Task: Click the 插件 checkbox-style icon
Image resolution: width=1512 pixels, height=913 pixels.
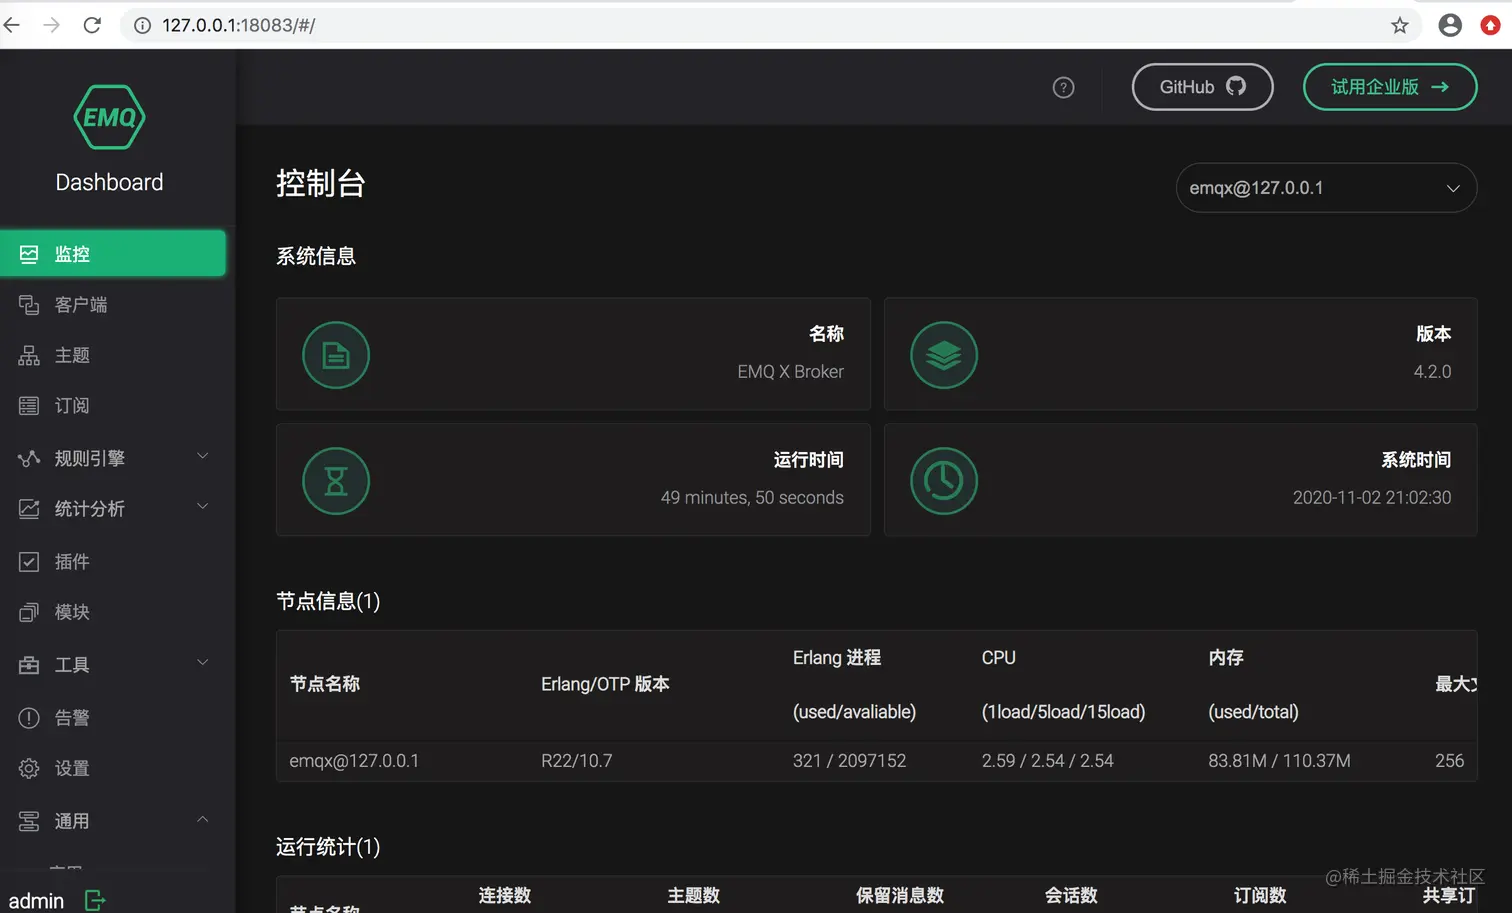Action: pyautogui.click(x=29, y=562)
